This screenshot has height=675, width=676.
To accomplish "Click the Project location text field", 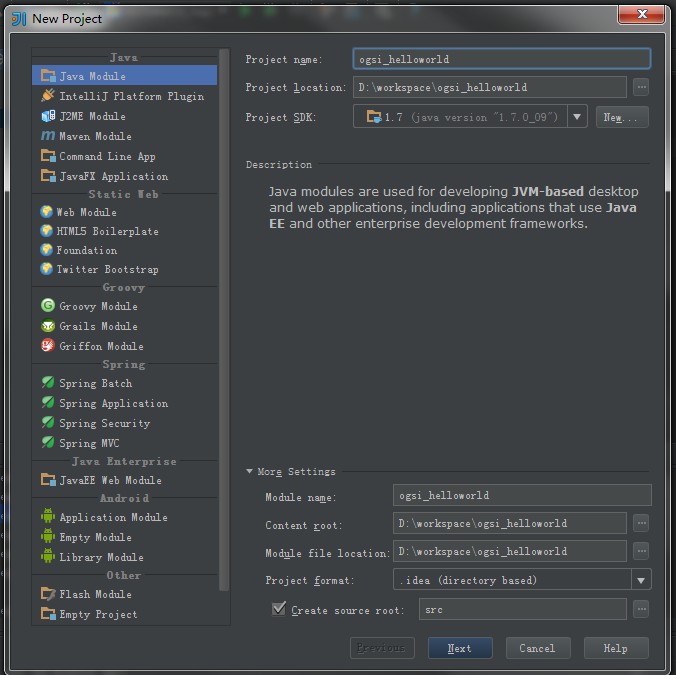I will click(x=490, y=87).
